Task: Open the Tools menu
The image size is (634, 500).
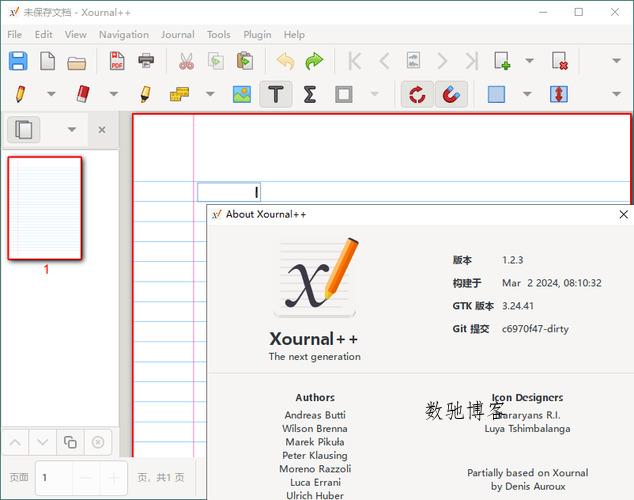Action: click(x=218, y=35)
